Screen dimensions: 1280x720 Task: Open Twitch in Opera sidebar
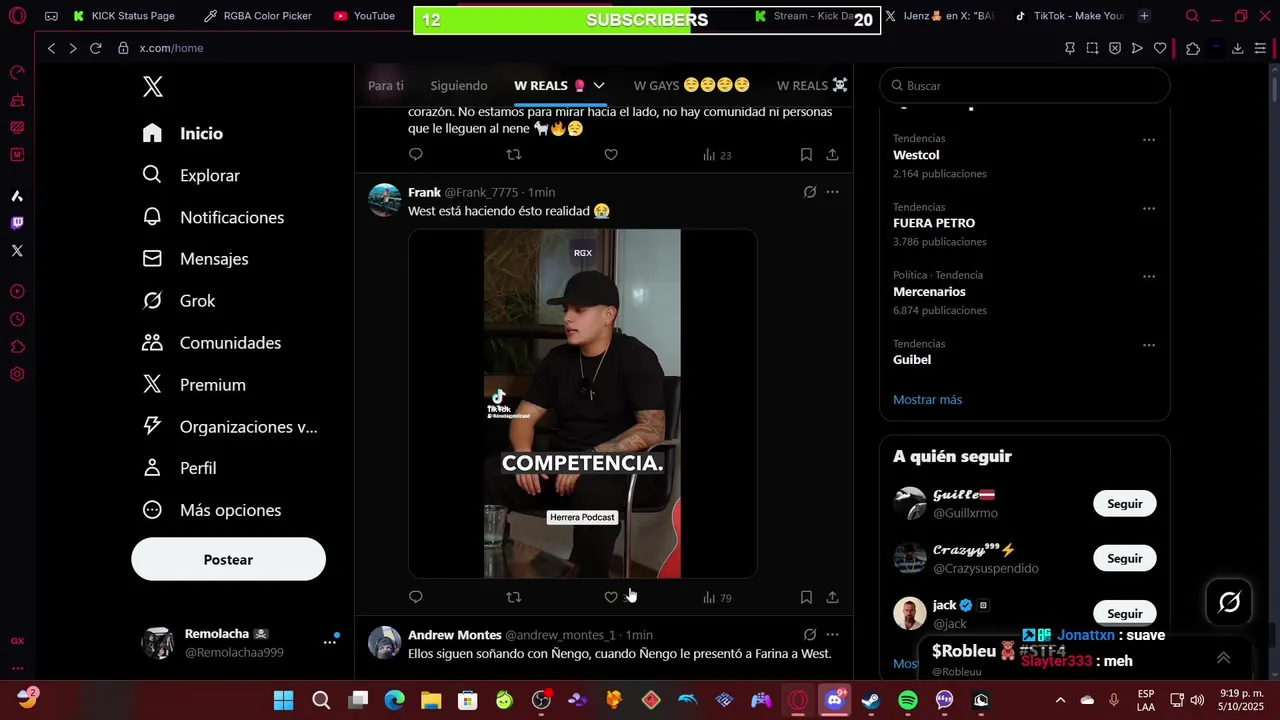[x=17, y=223]
